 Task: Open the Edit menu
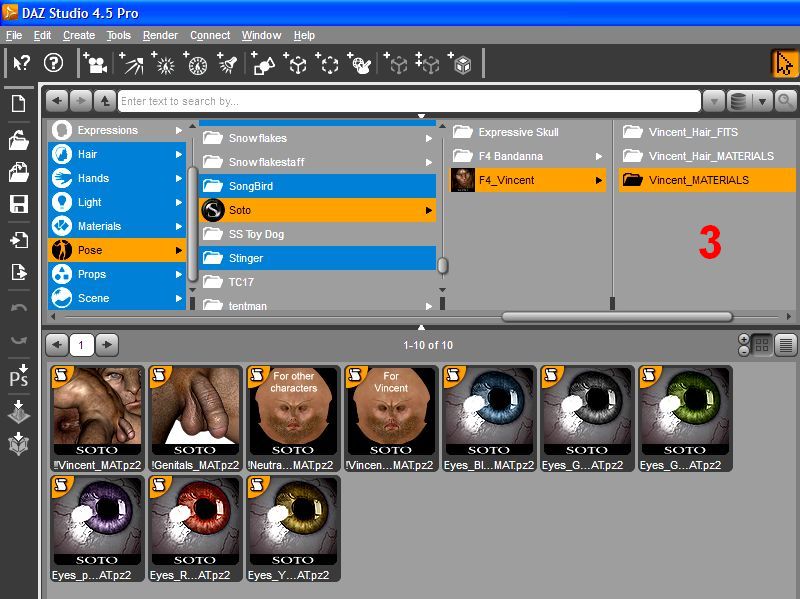point(42,35)
